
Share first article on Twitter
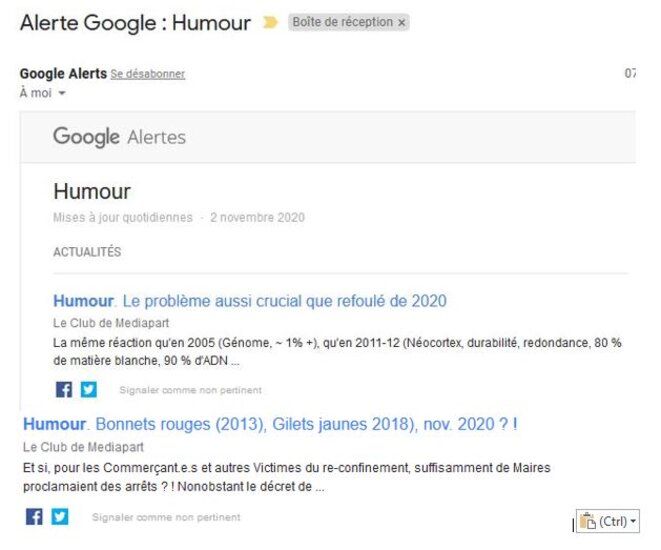point(89,389)
